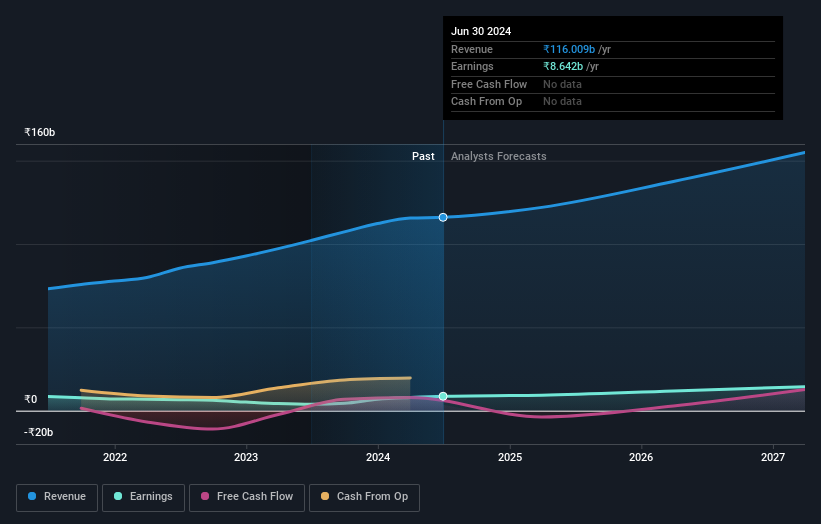Click Free Cash Flow row label in tooltip
Viewport: 821px width, 524px height.
pos(489,84)
